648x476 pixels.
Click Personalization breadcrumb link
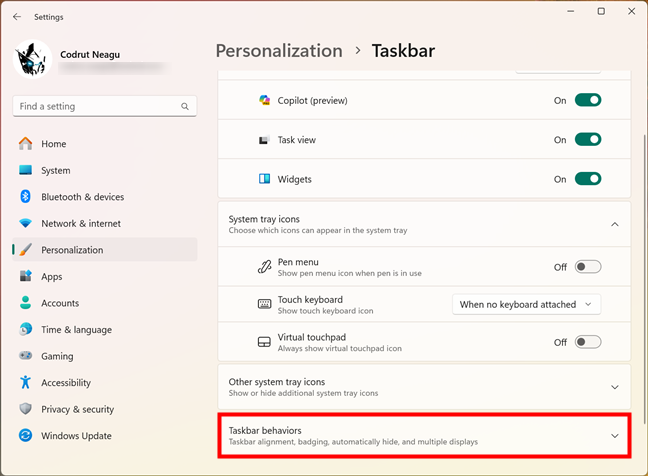click(279, 51)
